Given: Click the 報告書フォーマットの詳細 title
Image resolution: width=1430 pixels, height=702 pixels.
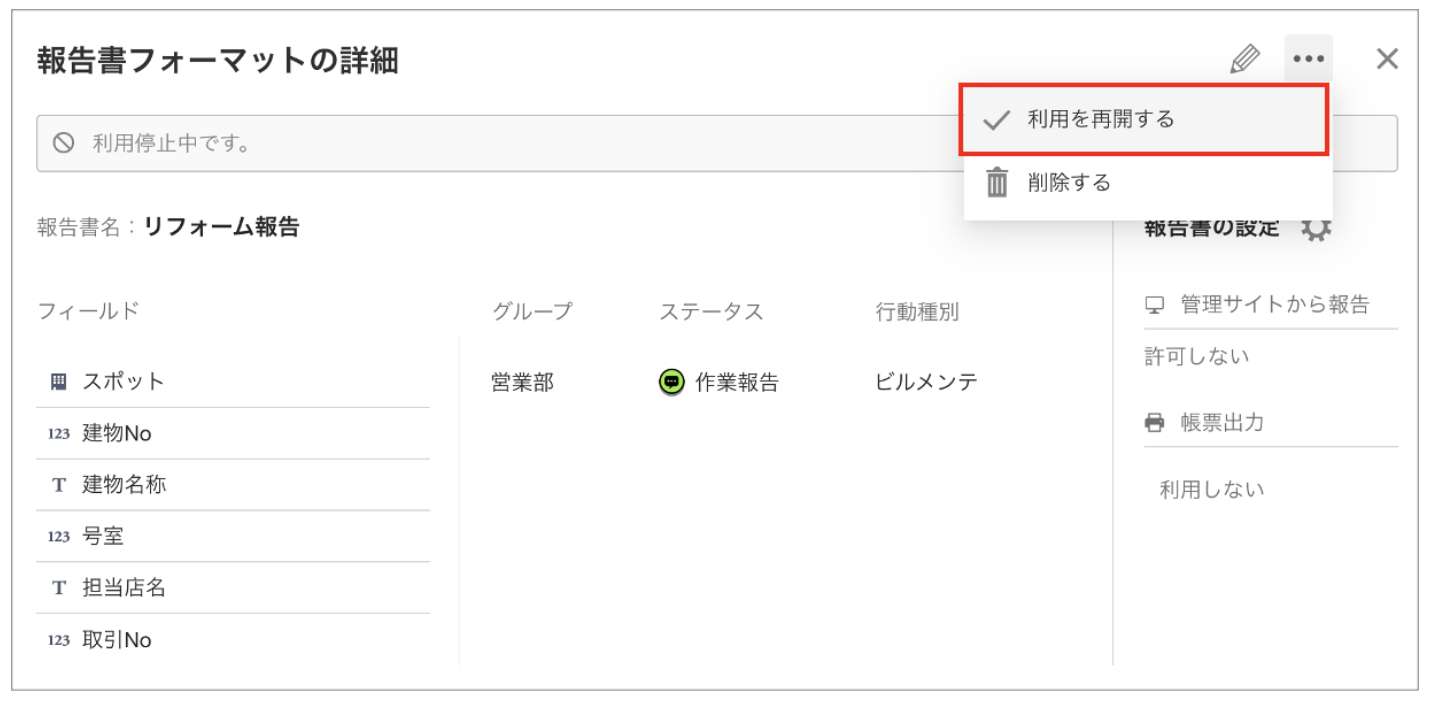Looking at the screenshot, I should pos(218,60).
